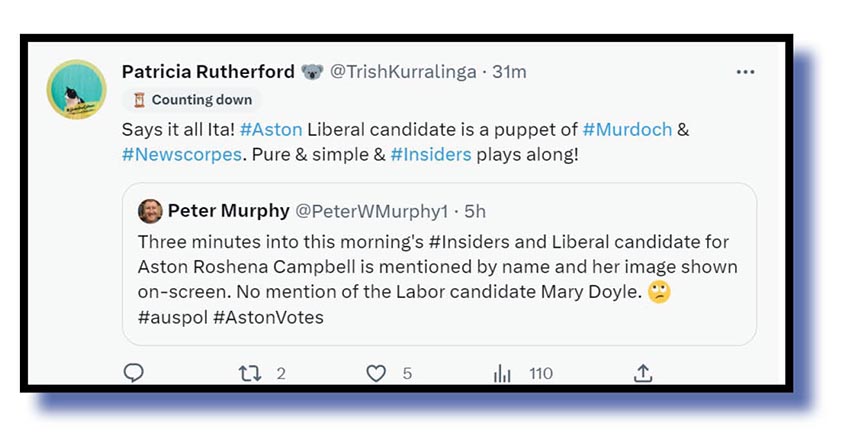Open the three-dot more options menu
Screen dimensions: 850x436
coord(746,72)
